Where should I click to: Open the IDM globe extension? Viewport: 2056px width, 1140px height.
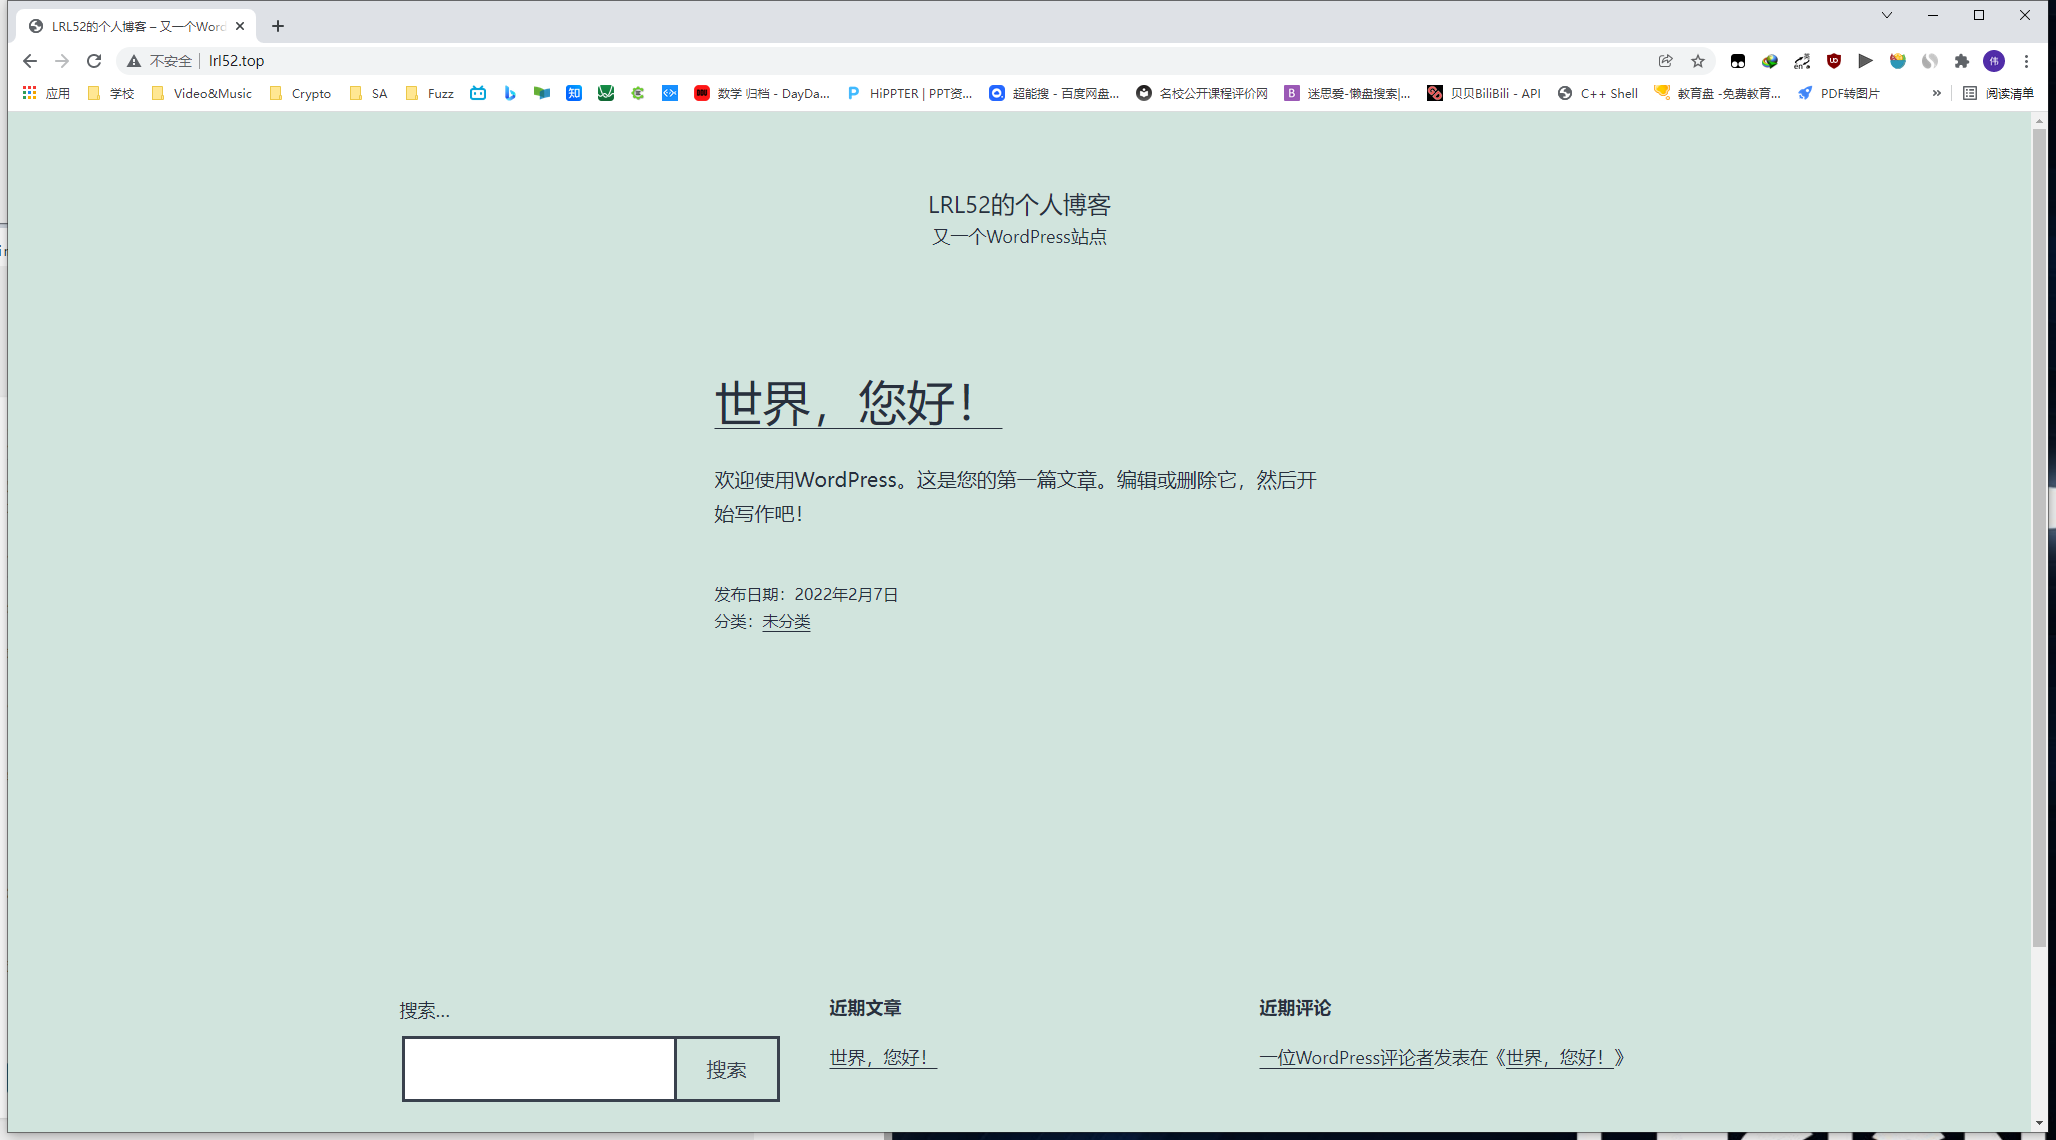1770,61
